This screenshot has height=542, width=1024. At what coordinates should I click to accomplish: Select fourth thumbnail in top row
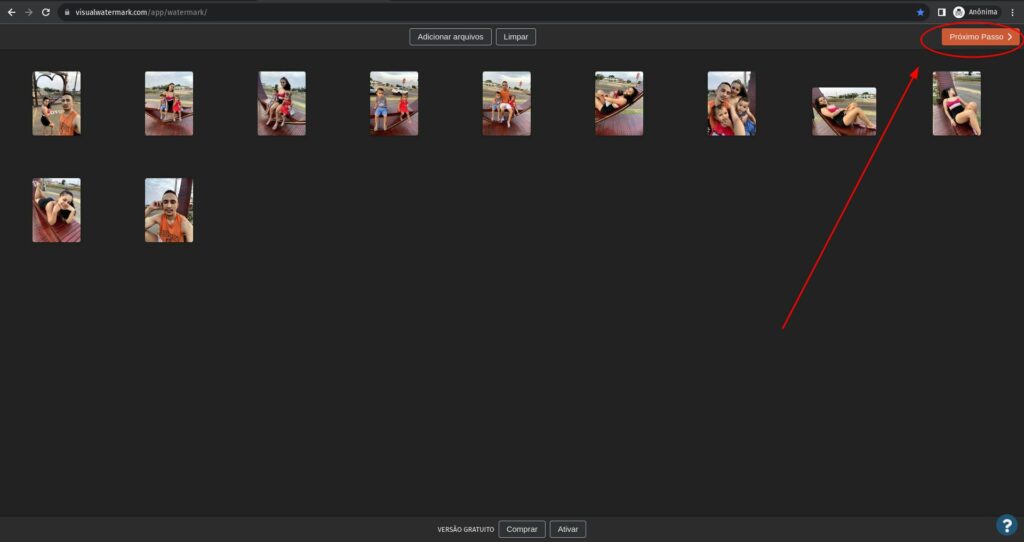[394, 103]
